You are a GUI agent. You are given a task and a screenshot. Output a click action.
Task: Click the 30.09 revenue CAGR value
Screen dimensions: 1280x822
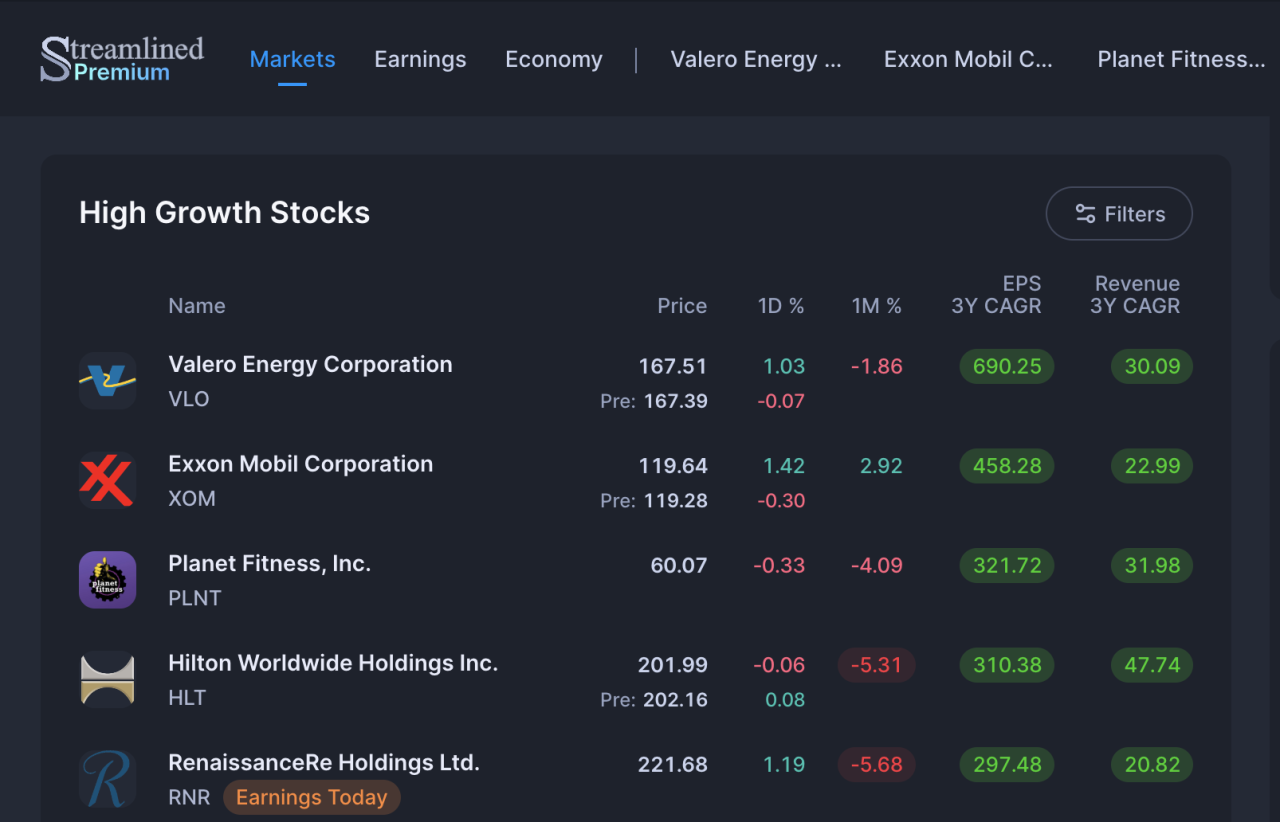1152,366
